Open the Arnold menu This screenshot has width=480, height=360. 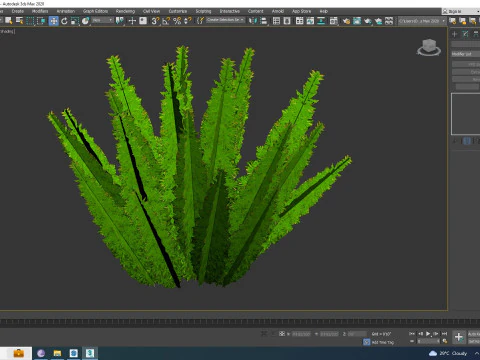pyautogui.click(x=278, y=11)
